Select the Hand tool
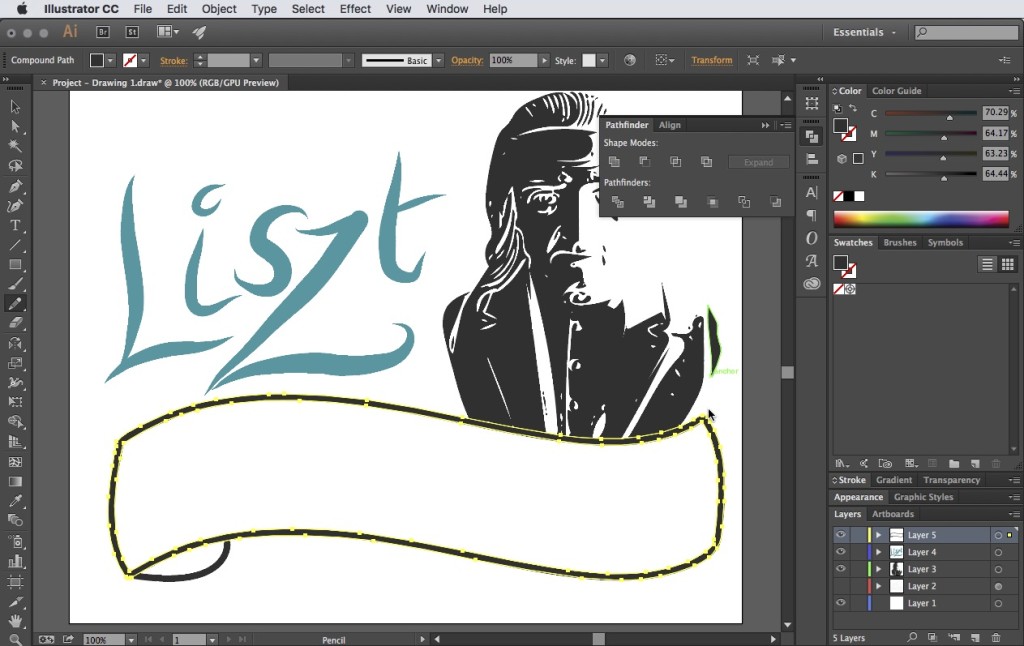The image size is (1024, 646). 15,621
